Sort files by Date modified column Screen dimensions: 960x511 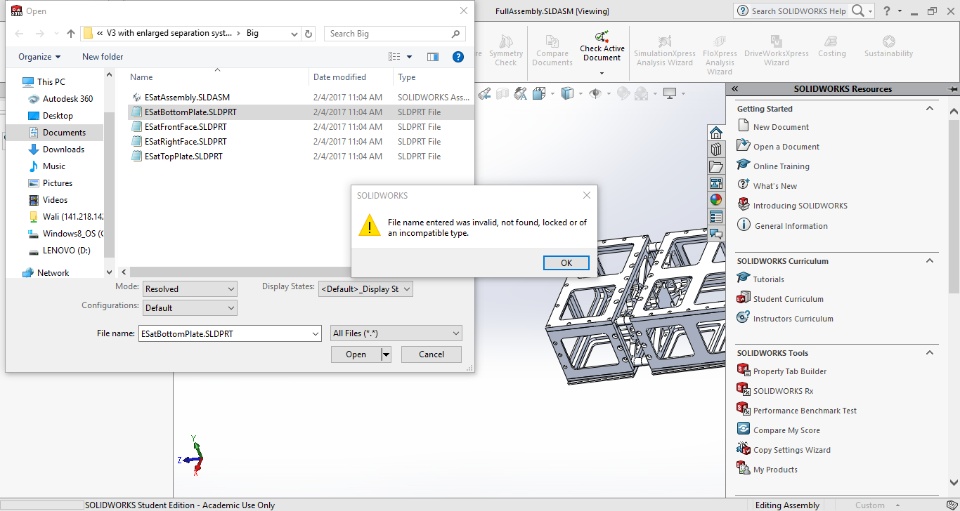[x=339, y=77]
